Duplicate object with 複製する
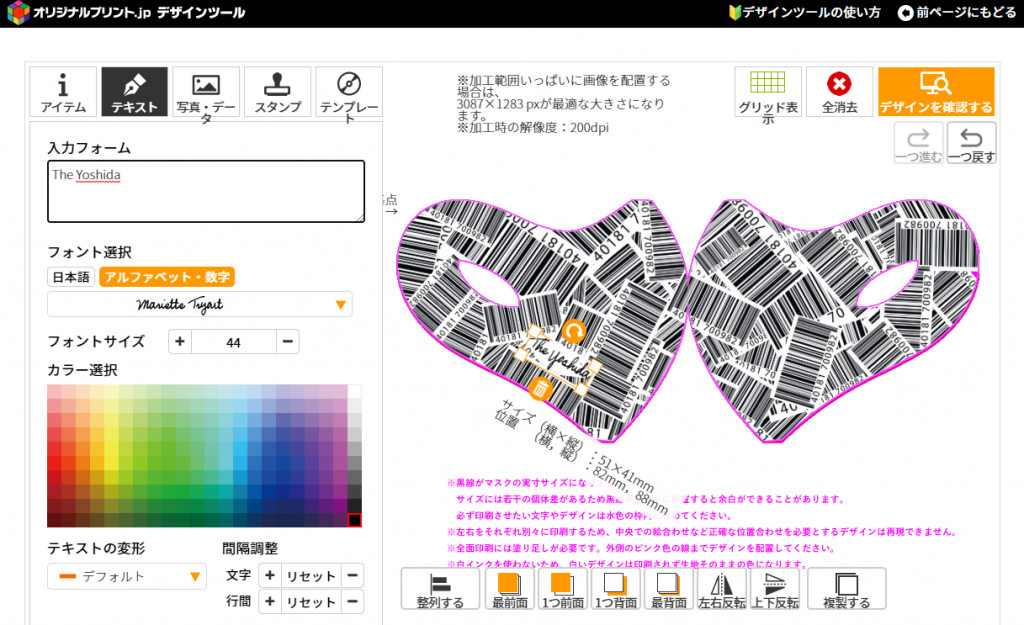 (846, 589)
